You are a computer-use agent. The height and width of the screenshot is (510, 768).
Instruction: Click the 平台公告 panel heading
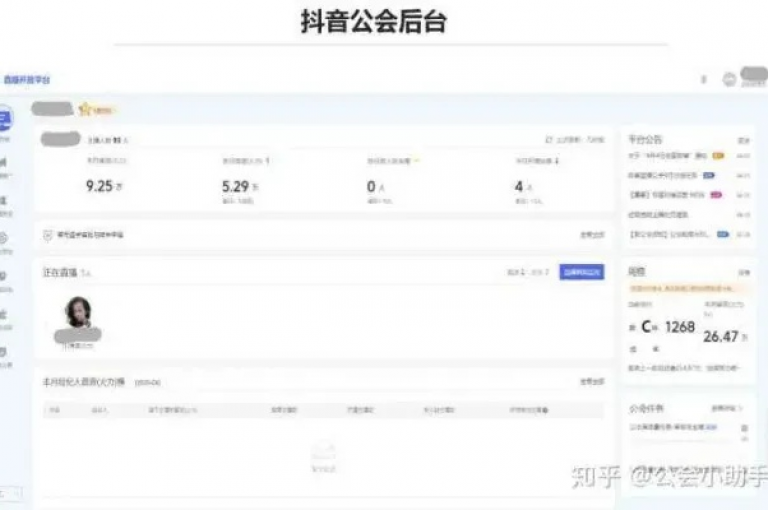click(x=645, y=140)
